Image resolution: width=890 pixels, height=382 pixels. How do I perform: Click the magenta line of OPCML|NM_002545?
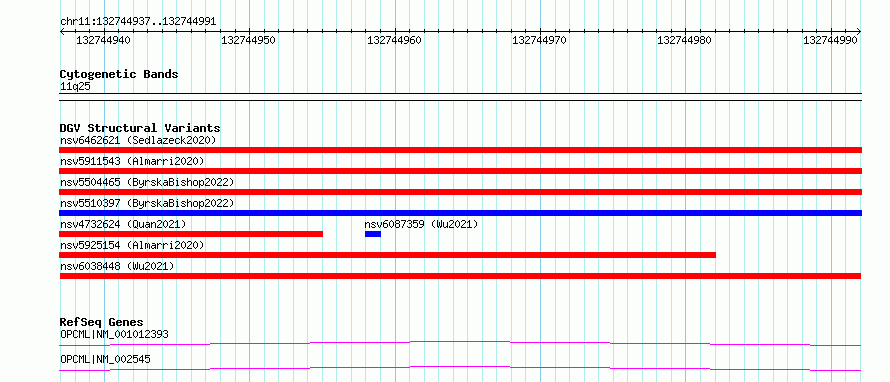(460, 368)
